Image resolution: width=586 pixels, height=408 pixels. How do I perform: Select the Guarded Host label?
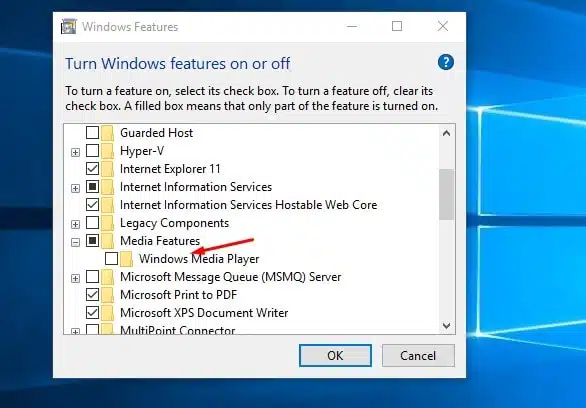(156, 133)
